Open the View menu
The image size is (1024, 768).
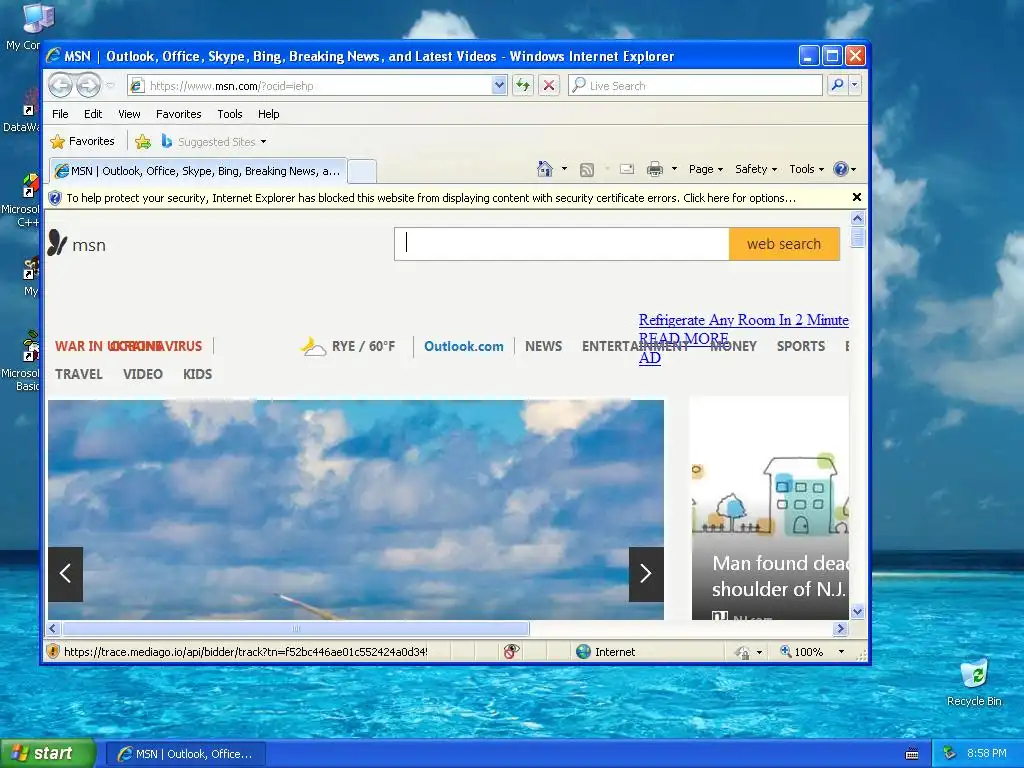129,114
